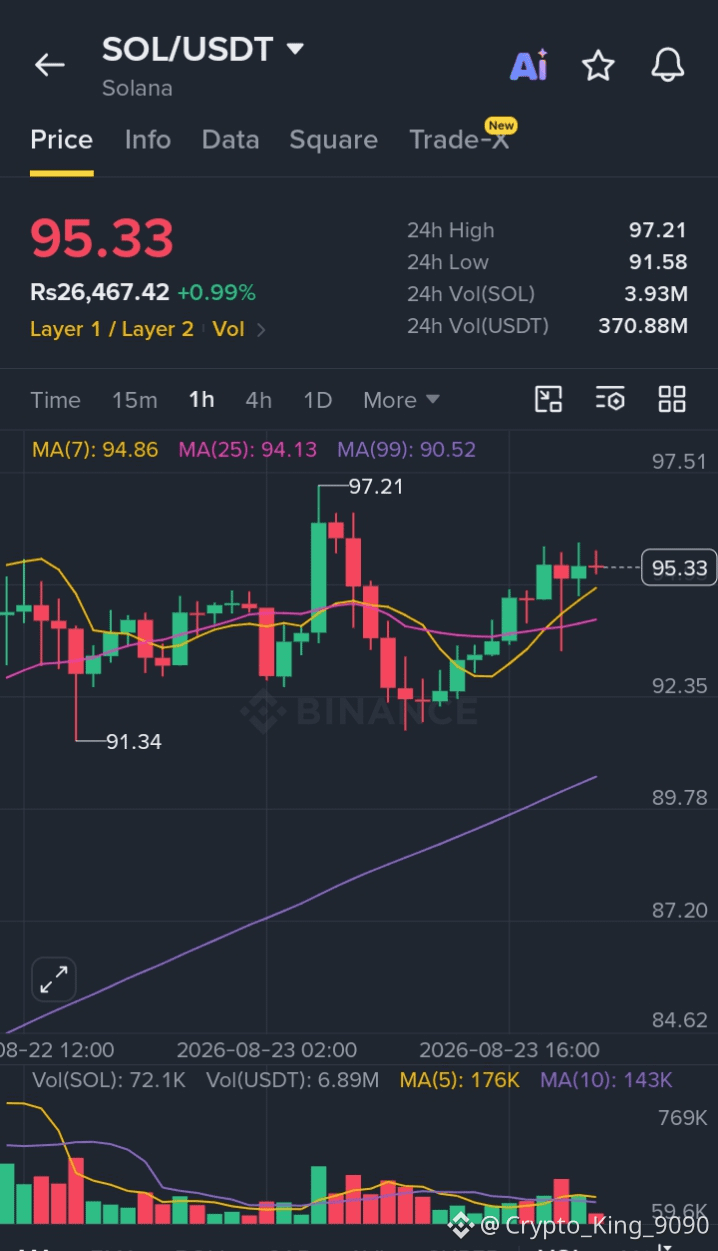Viewport: 718px width, 1251px height.
Task: Tap the 91.34 low marker on chart
Action: tap(134, 741)
